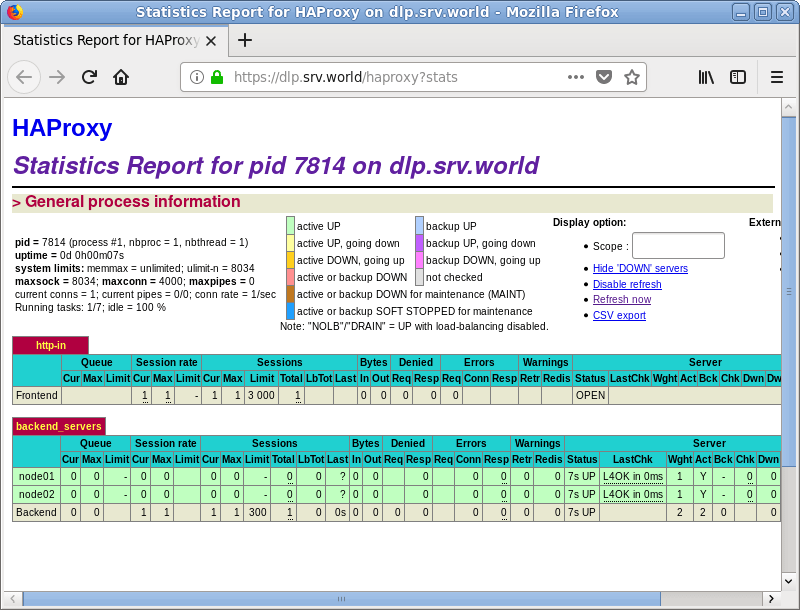Screen dimensions: 800x610
Task: Open the Firefox hamburger menu
Action: (777, 77)
